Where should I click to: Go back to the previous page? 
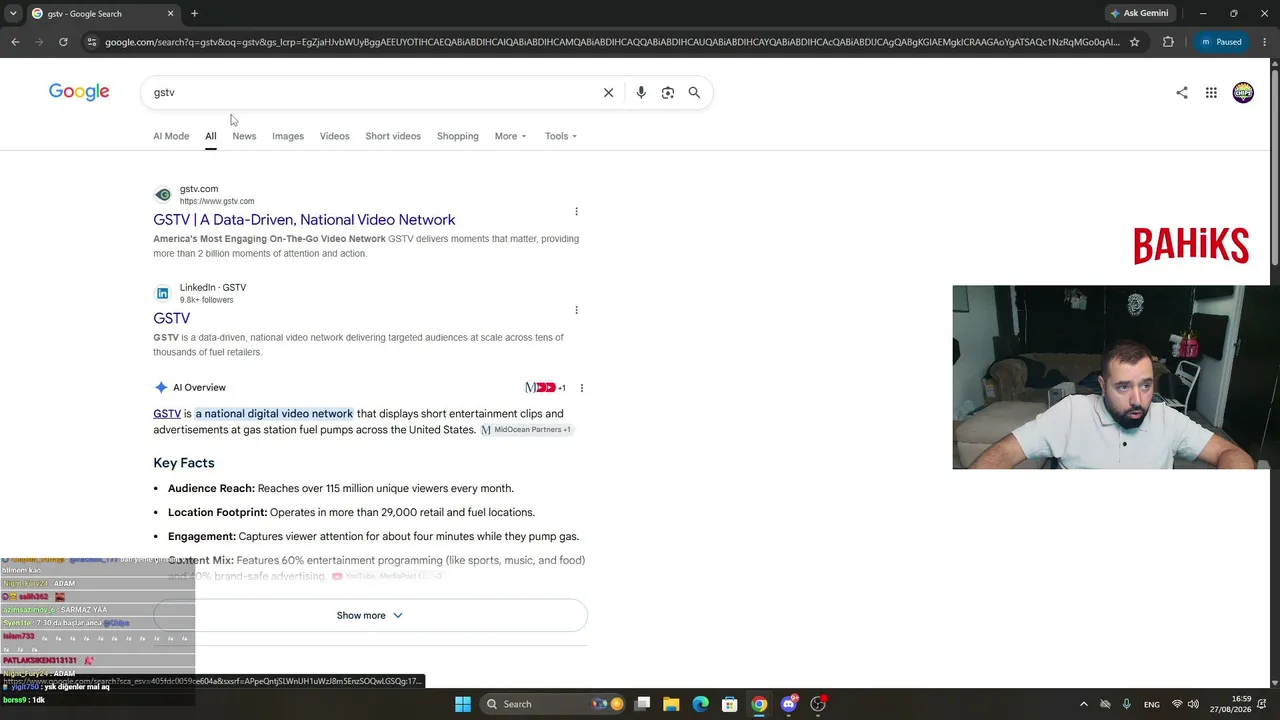click(15, 42)
